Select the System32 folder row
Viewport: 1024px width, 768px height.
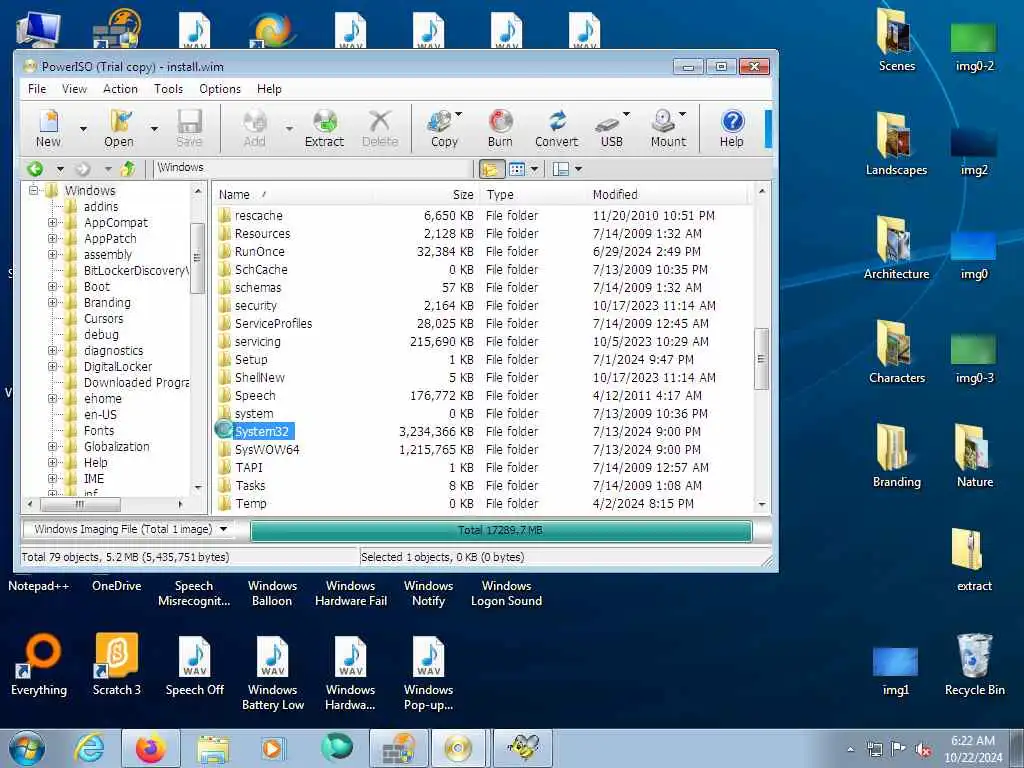[483, 432]
